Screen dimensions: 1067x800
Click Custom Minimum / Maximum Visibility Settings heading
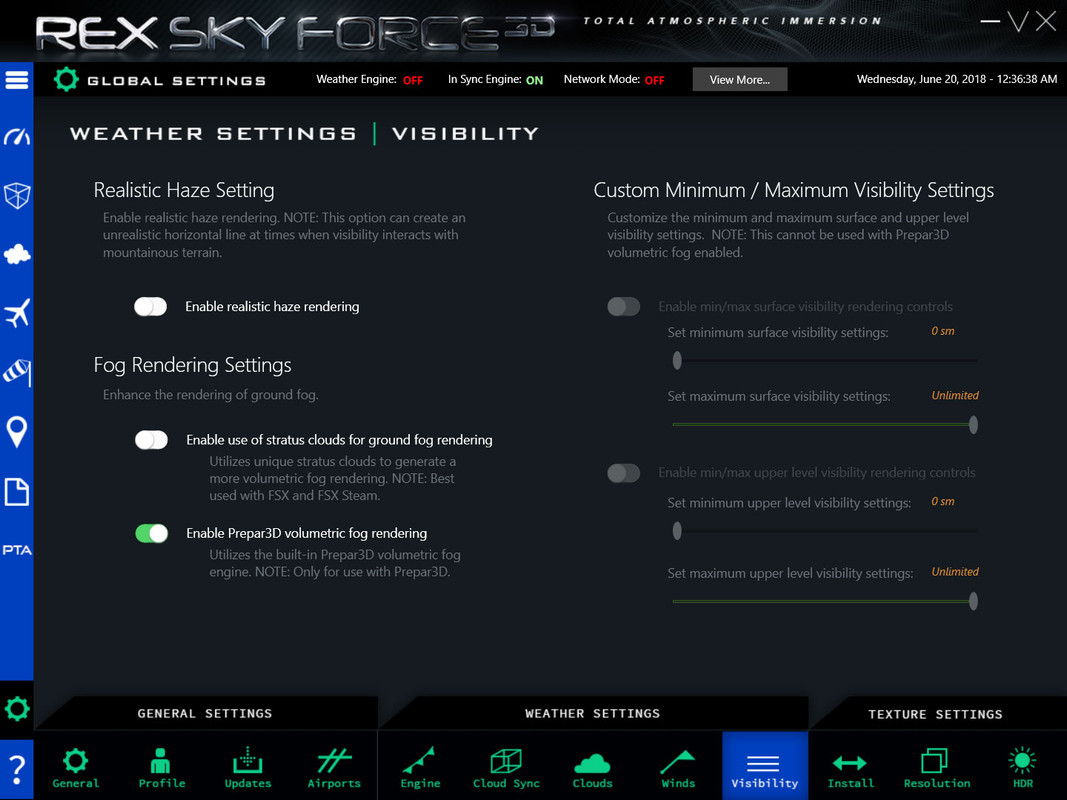[x=793, y=190]
